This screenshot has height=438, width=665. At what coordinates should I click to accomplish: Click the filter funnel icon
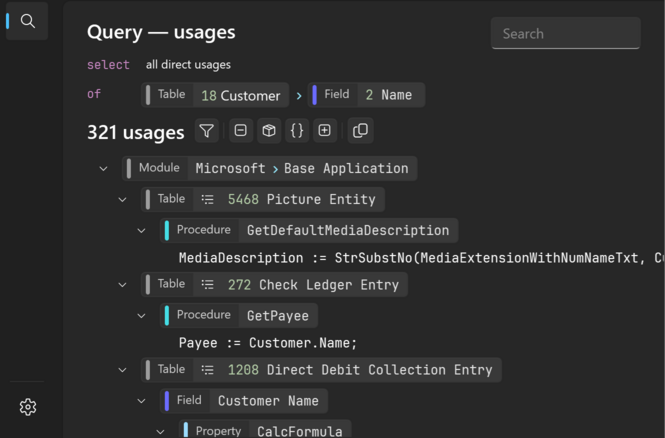coord(207,131)
